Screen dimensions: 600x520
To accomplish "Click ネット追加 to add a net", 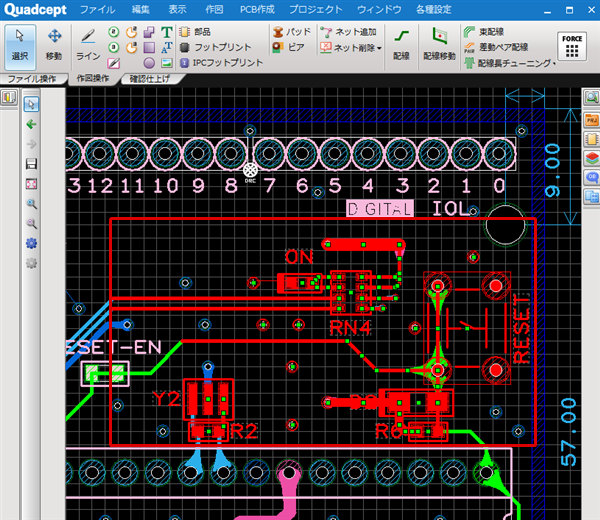I will point(349,32).
